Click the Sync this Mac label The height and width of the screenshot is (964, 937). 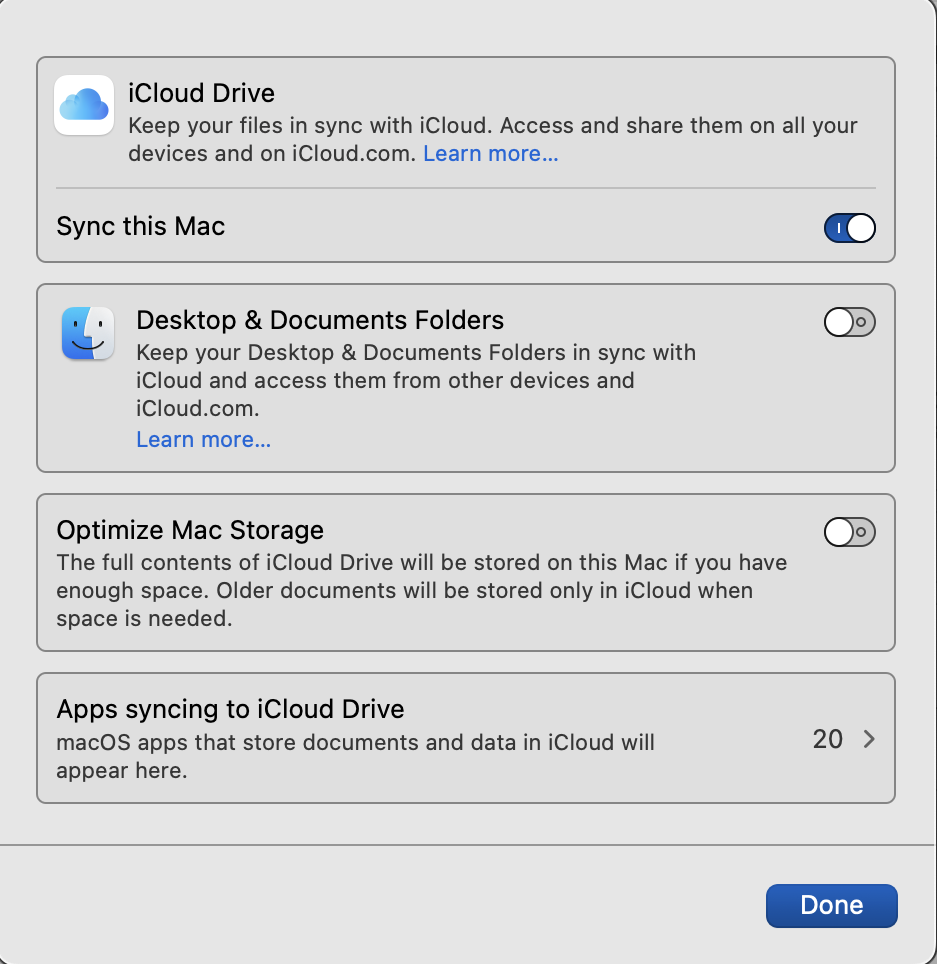[141, 226]
